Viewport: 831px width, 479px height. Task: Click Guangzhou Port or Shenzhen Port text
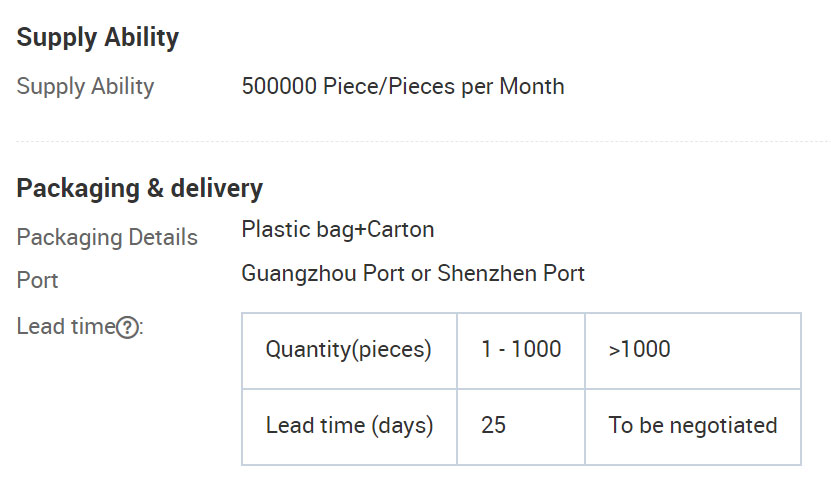[413, 274]
